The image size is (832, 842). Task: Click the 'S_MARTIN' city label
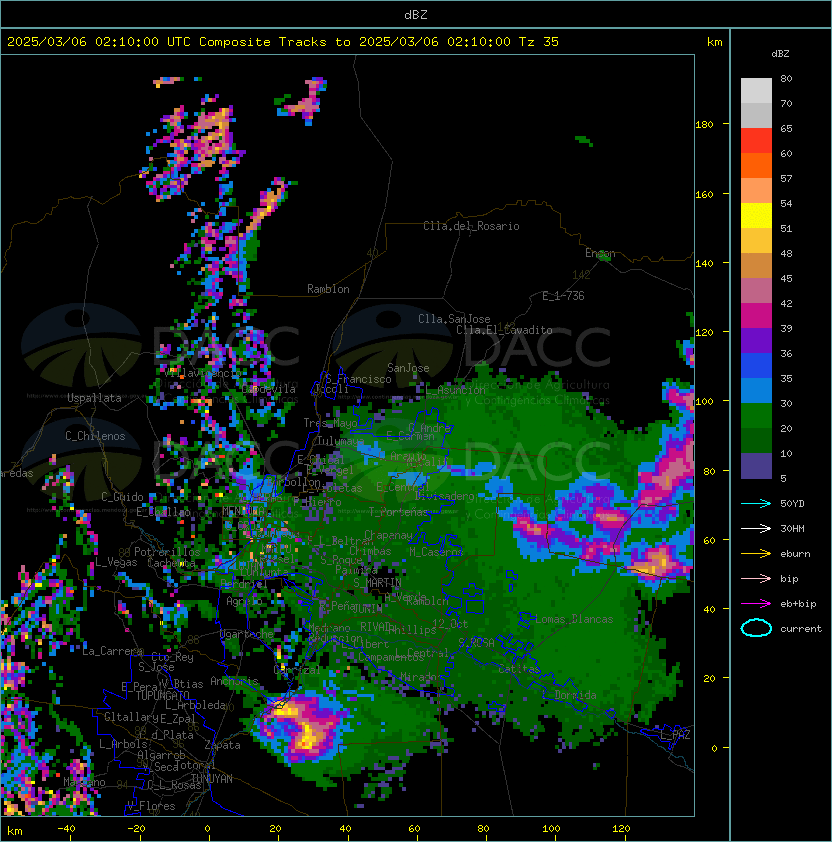[x=377, y=583]
